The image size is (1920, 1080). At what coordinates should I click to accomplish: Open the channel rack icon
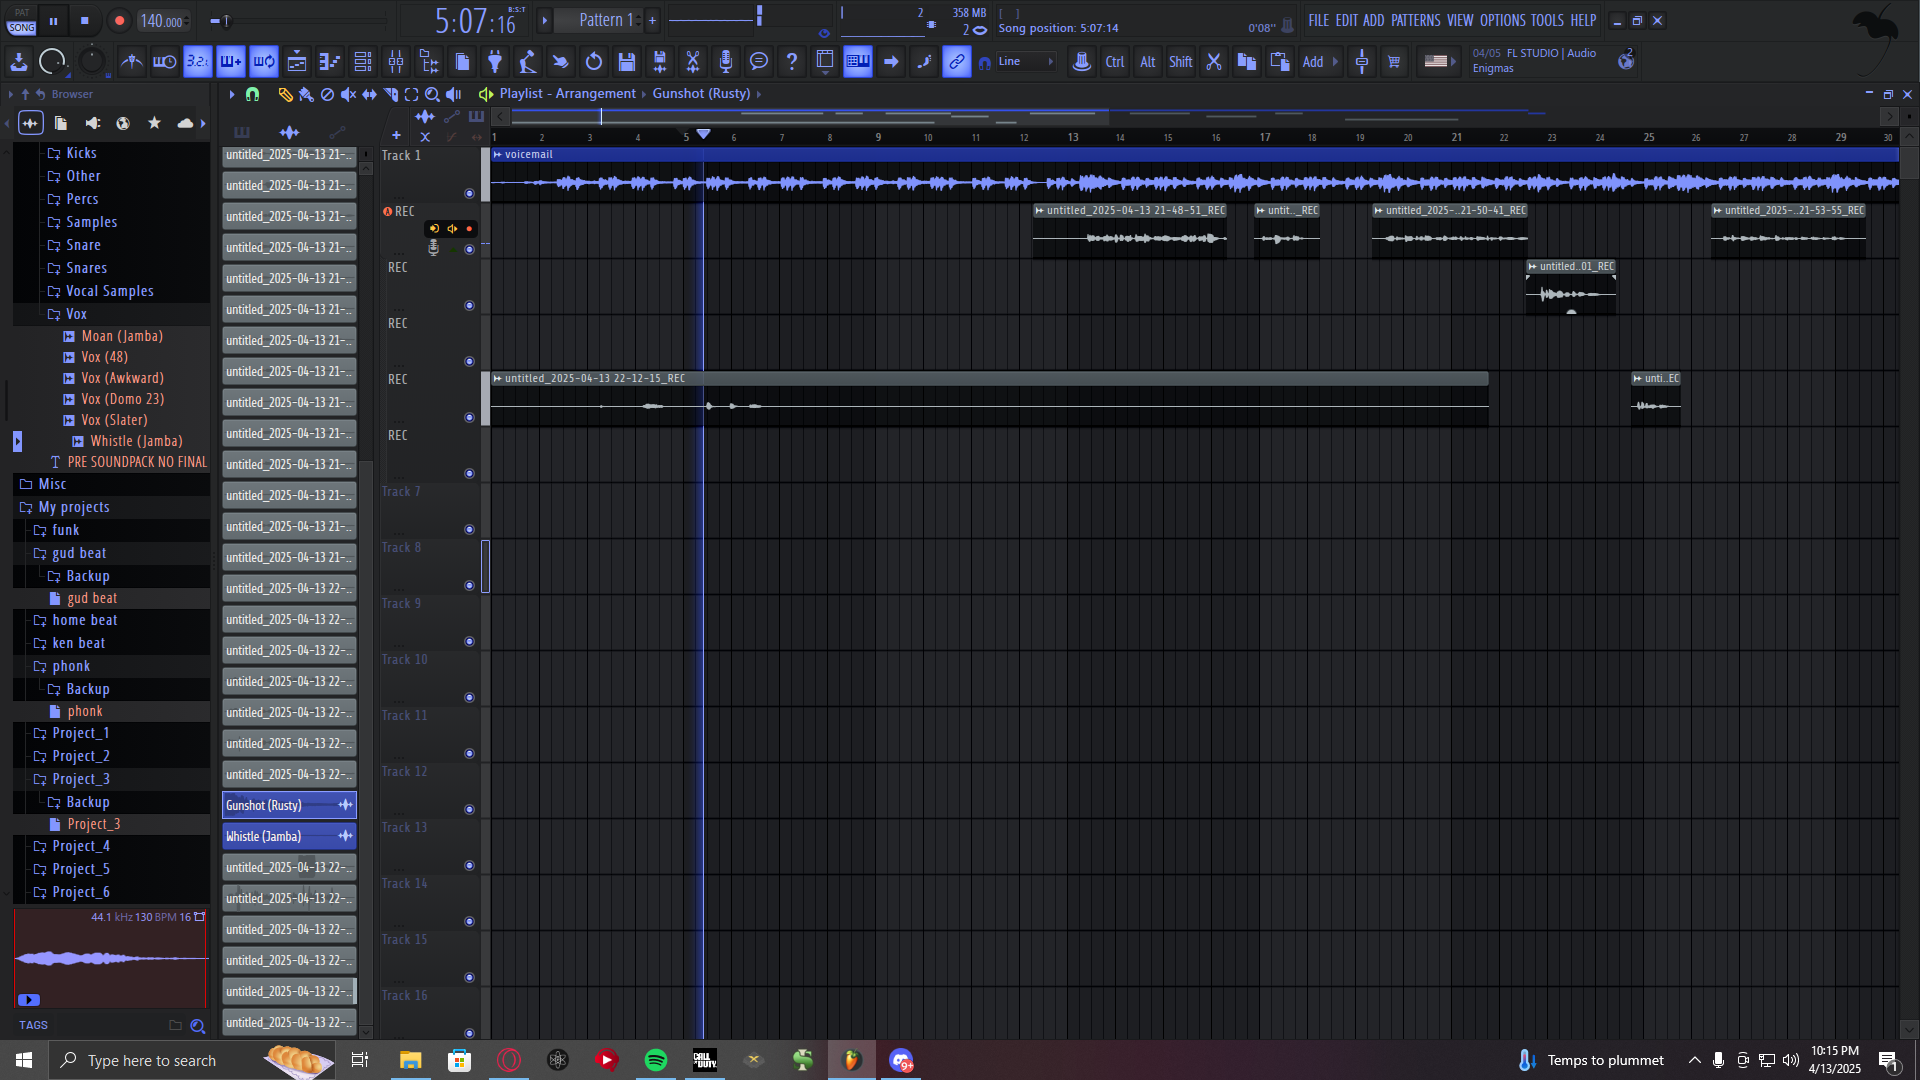pos(363,62)
